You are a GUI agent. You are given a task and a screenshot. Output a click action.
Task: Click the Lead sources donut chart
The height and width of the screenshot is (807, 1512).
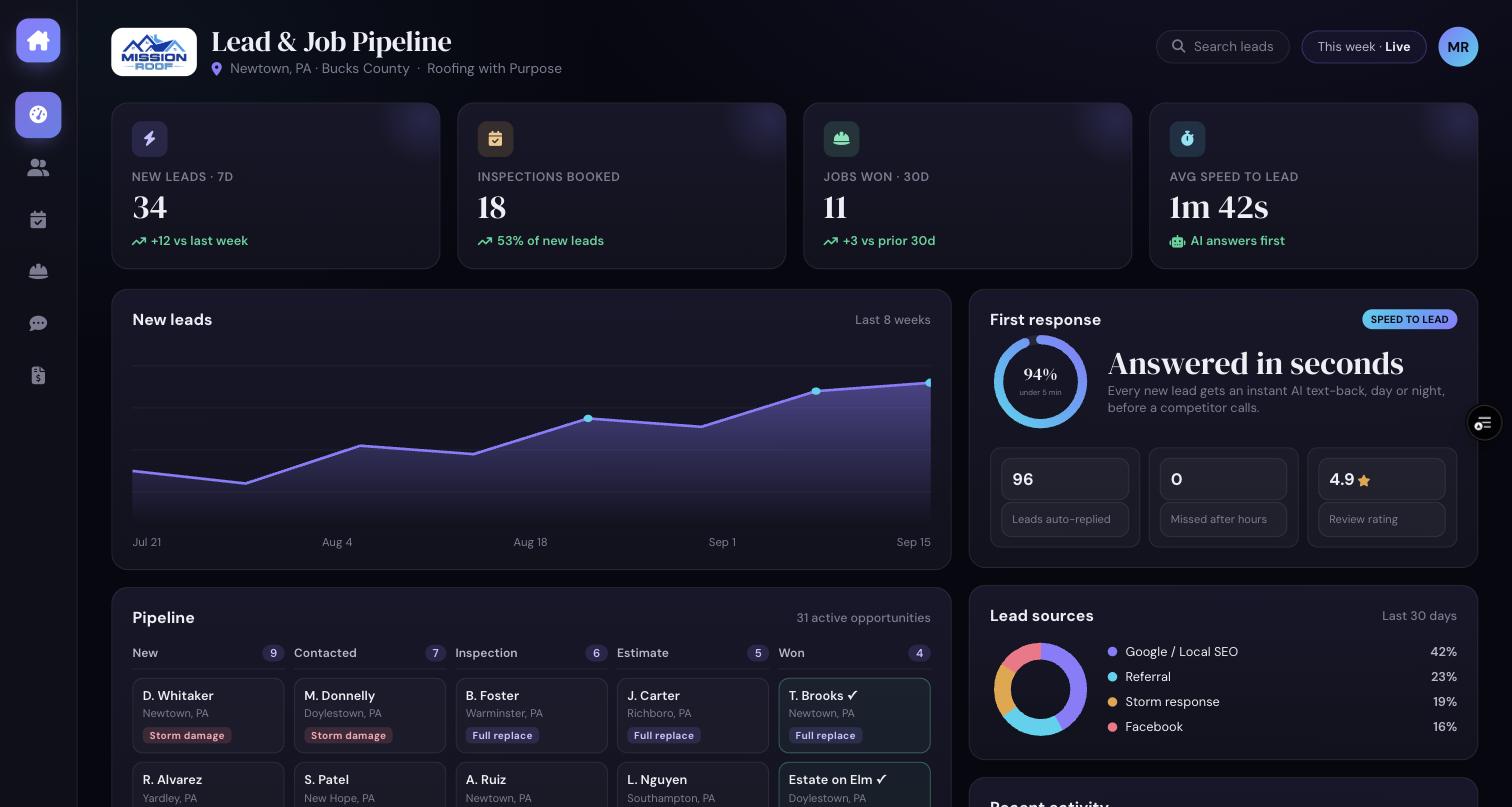tap(1040, 689)
